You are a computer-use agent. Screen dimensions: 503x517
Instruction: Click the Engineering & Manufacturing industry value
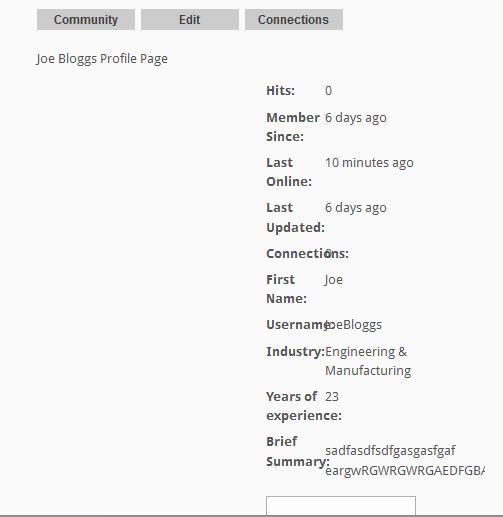[368, 361]
